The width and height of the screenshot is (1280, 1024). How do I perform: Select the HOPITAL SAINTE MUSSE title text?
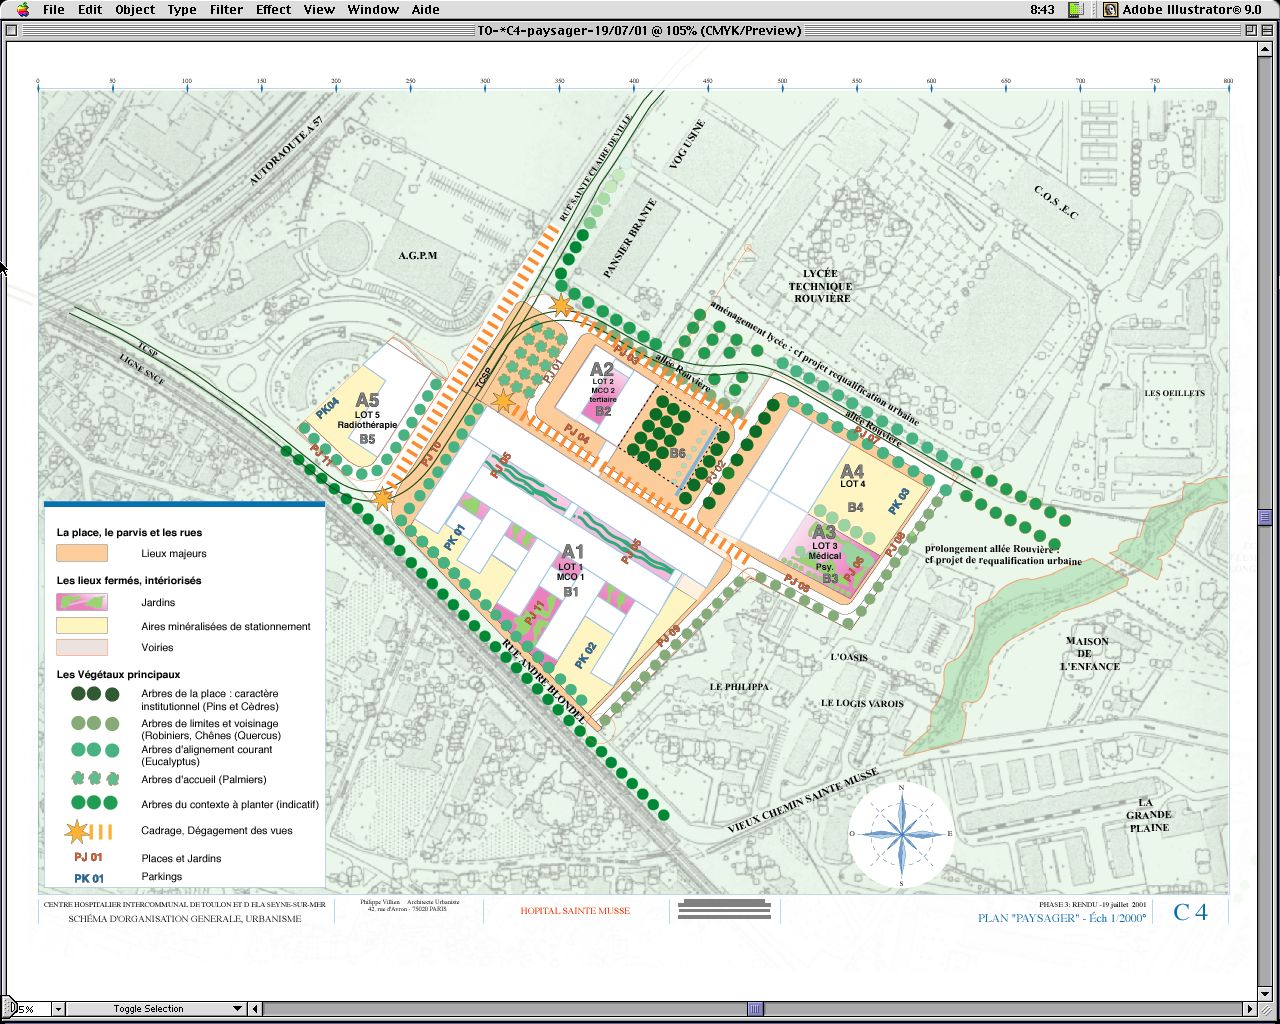[x=575, y=911]
